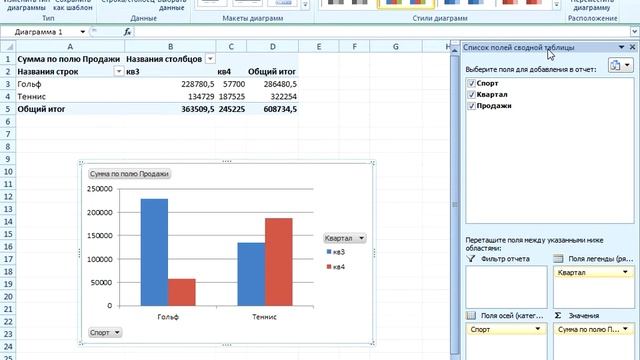Click the worksheet vertical scrollbar thumb

(455, 204)
